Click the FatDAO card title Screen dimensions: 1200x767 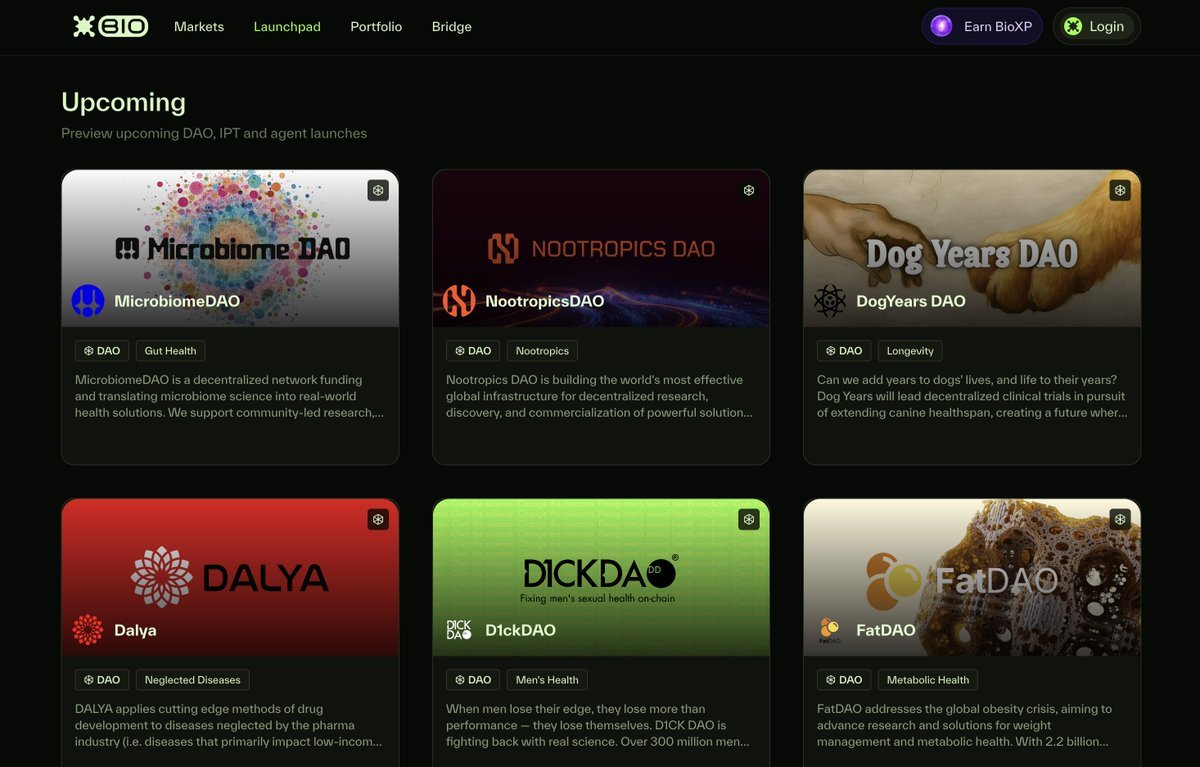[x=886, y=630]
